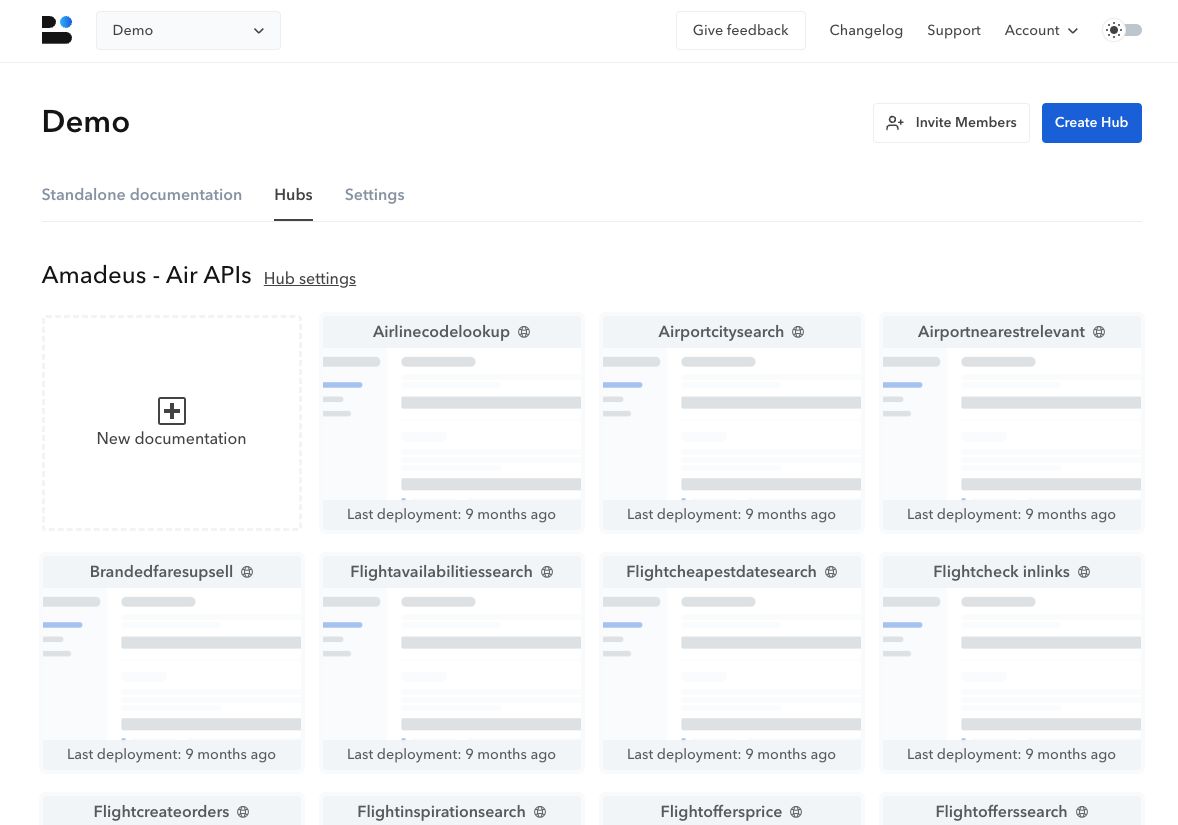
Task: Click the globe icon beside Flightcheck inlinks
Action: point(1084,571)
